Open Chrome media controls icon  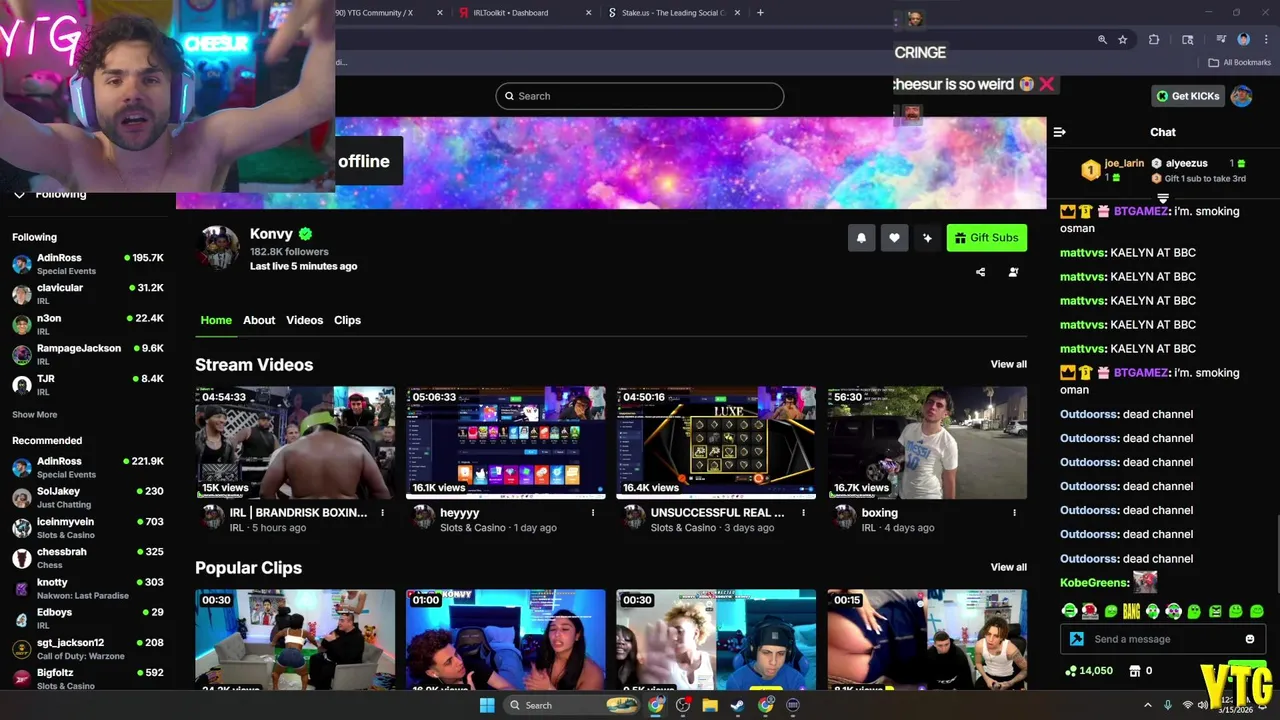[x=1221, y=40]
